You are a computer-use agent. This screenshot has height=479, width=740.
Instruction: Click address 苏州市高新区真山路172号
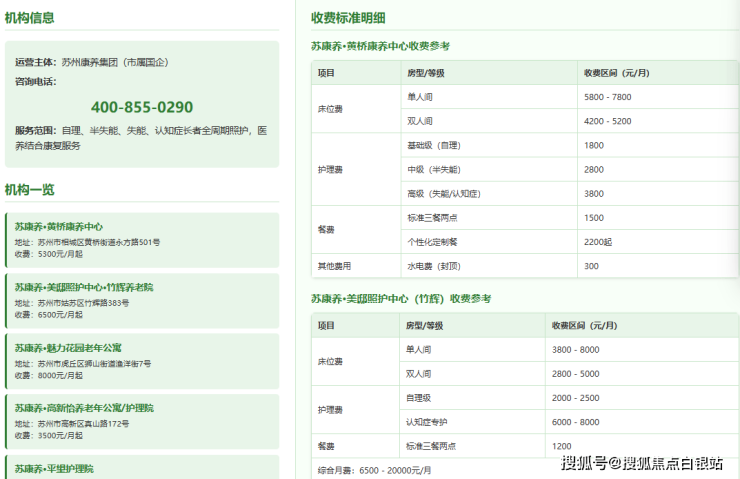click(x=84, y=424)
